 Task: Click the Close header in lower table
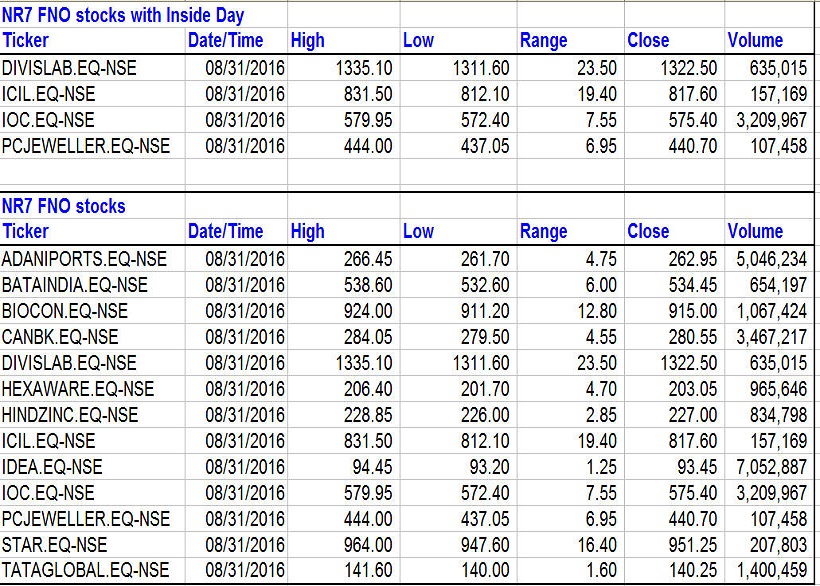coord(648,232)
